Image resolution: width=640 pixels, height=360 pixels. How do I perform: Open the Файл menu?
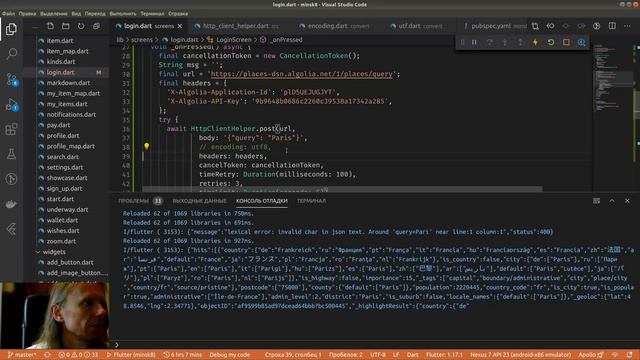tap(8, 13)
